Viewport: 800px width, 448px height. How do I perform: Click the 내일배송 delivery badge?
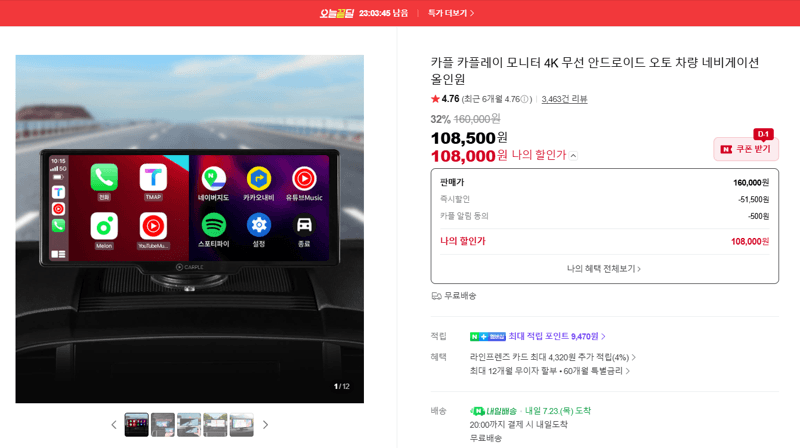coord(493,411)
